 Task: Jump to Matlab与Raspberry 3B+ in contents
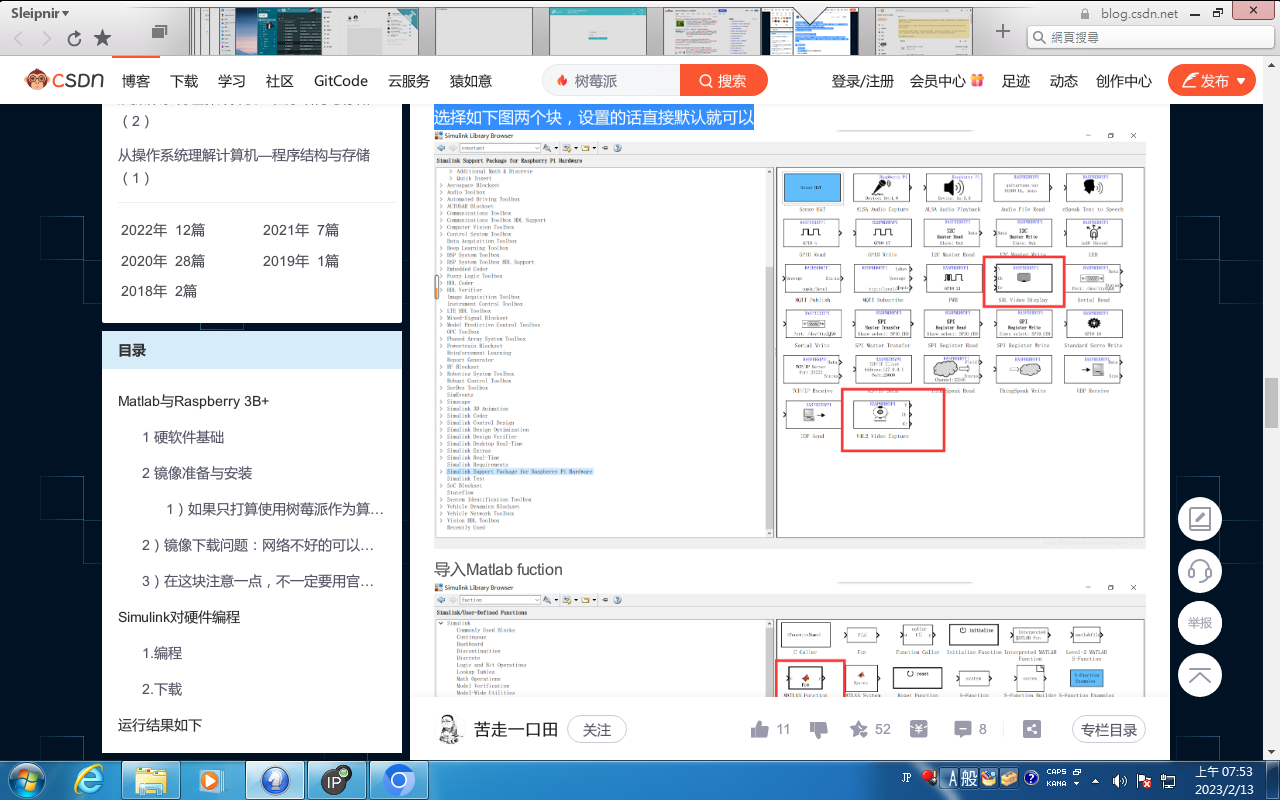click(x=194, y=401)
